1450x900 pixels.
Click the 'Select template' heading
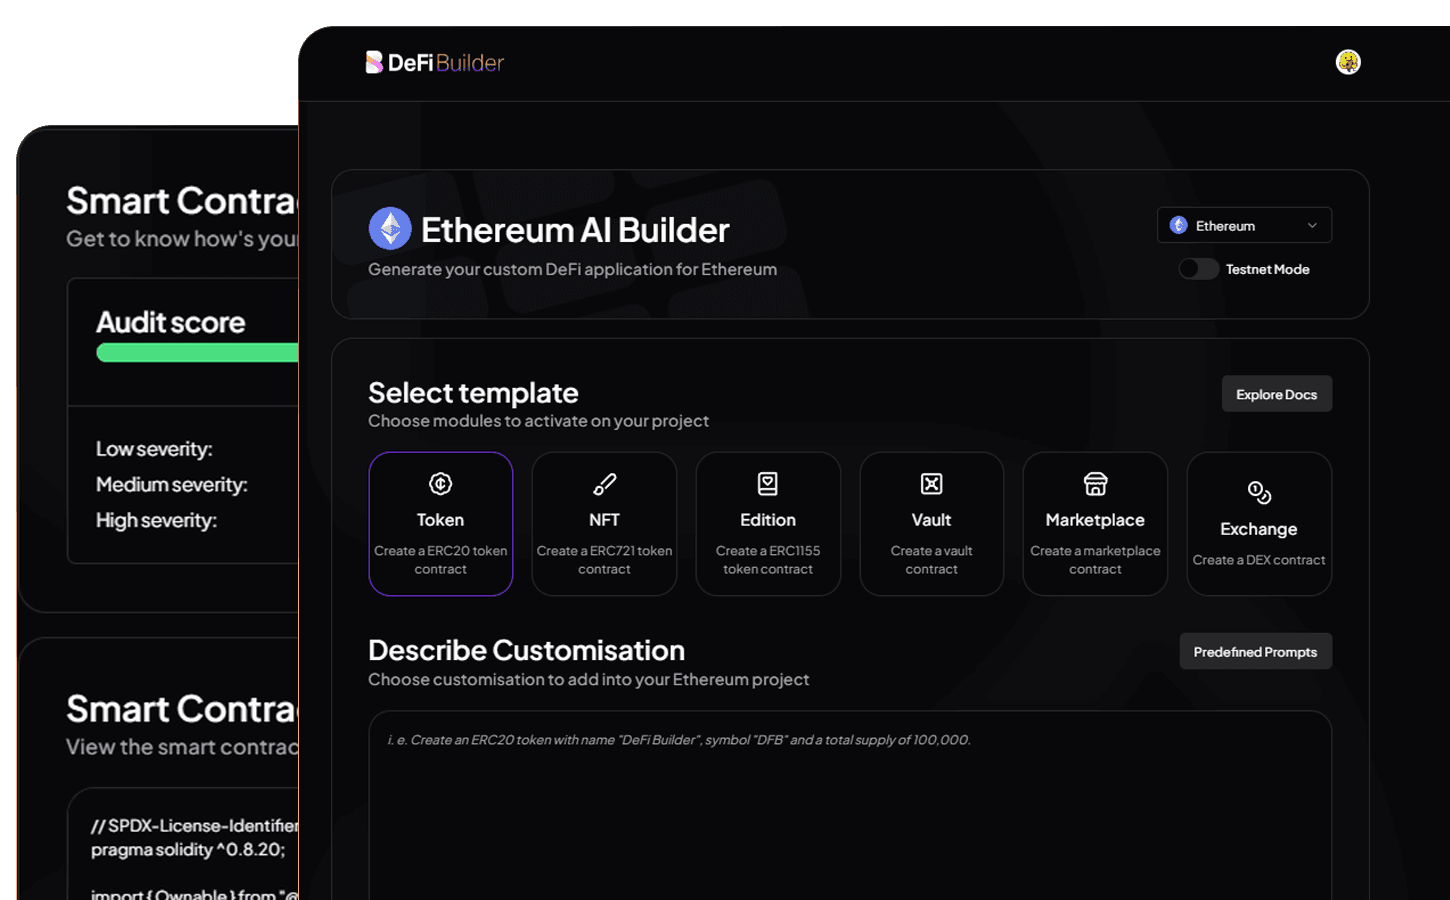pos(473,393)
